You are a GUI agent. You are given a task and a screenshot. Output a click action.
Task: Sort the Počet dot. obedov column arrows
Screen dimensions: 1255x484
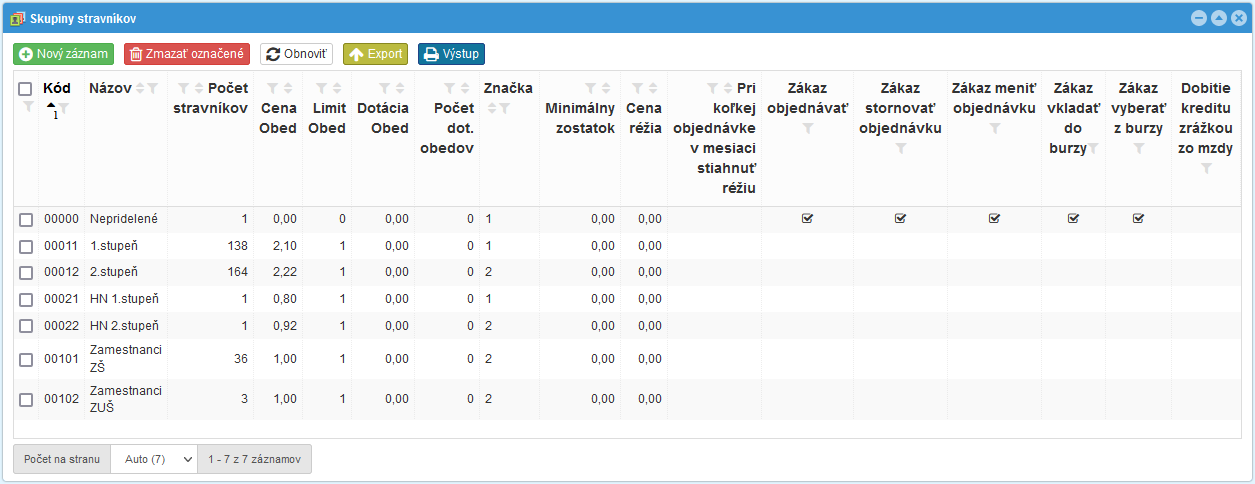(x=465, y=88)
